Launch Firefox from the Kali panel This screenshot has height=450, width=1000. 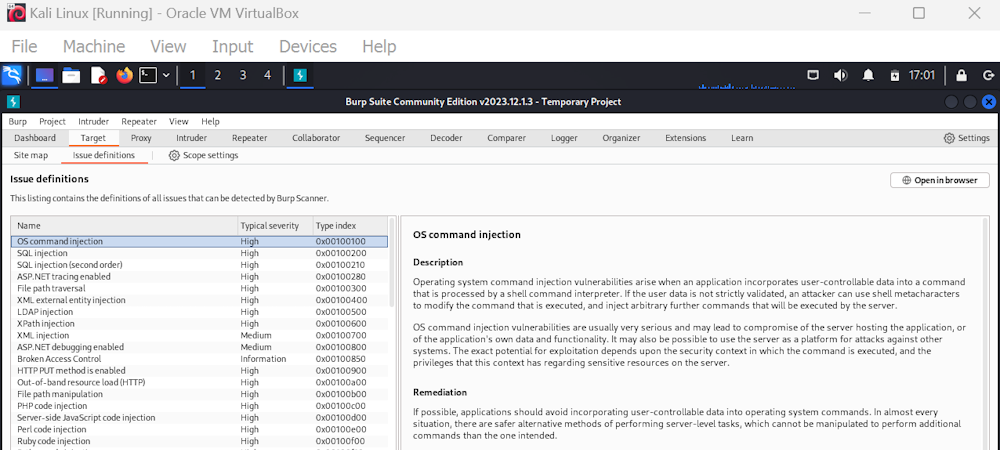124,75
